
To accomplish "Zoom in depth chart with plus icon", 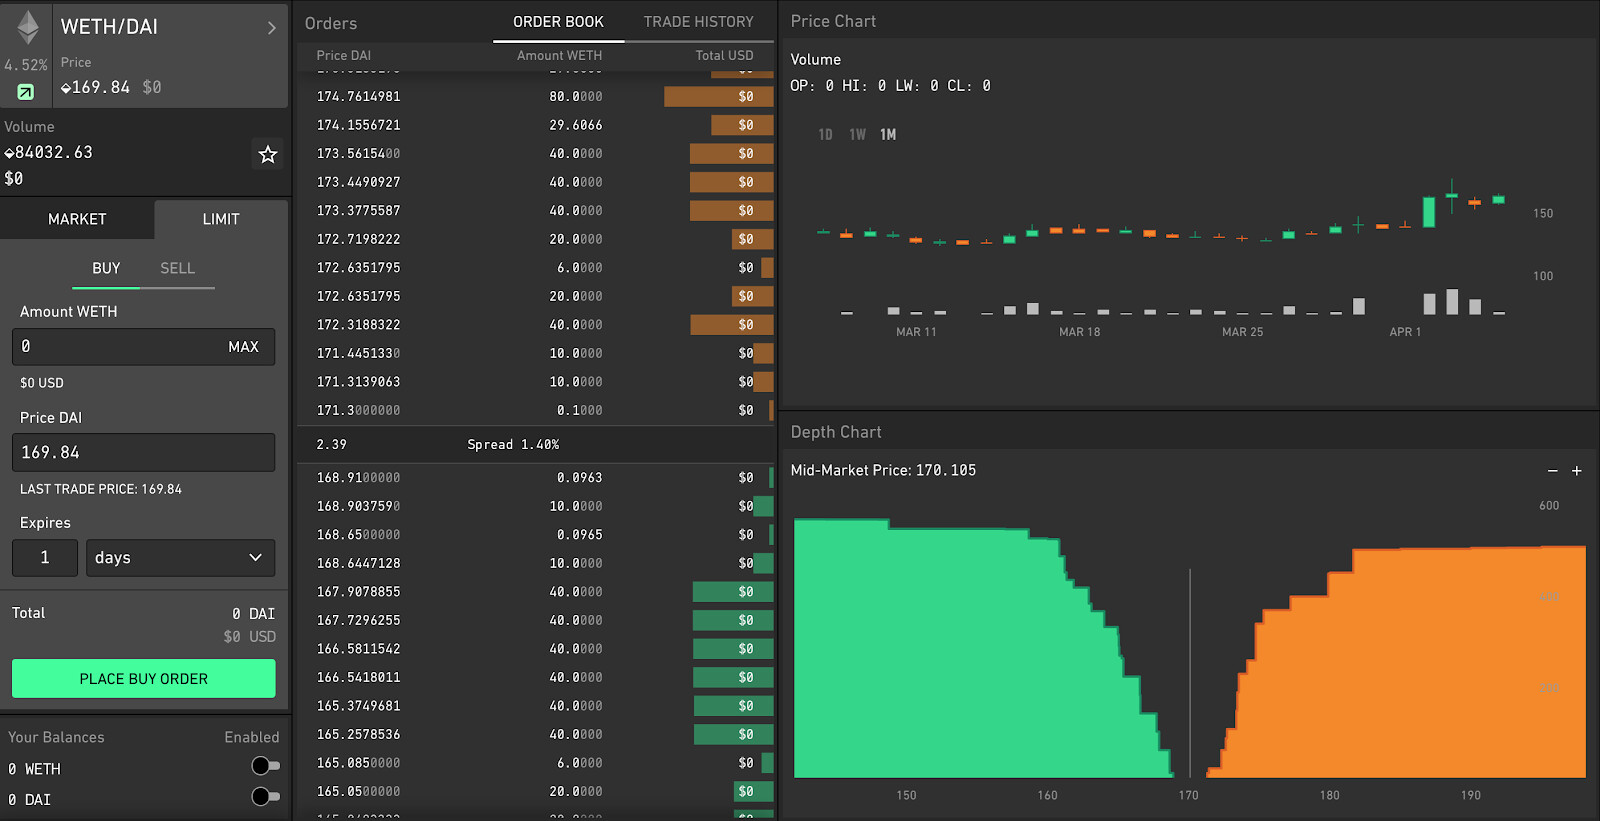I will (x=1577, y=471).
